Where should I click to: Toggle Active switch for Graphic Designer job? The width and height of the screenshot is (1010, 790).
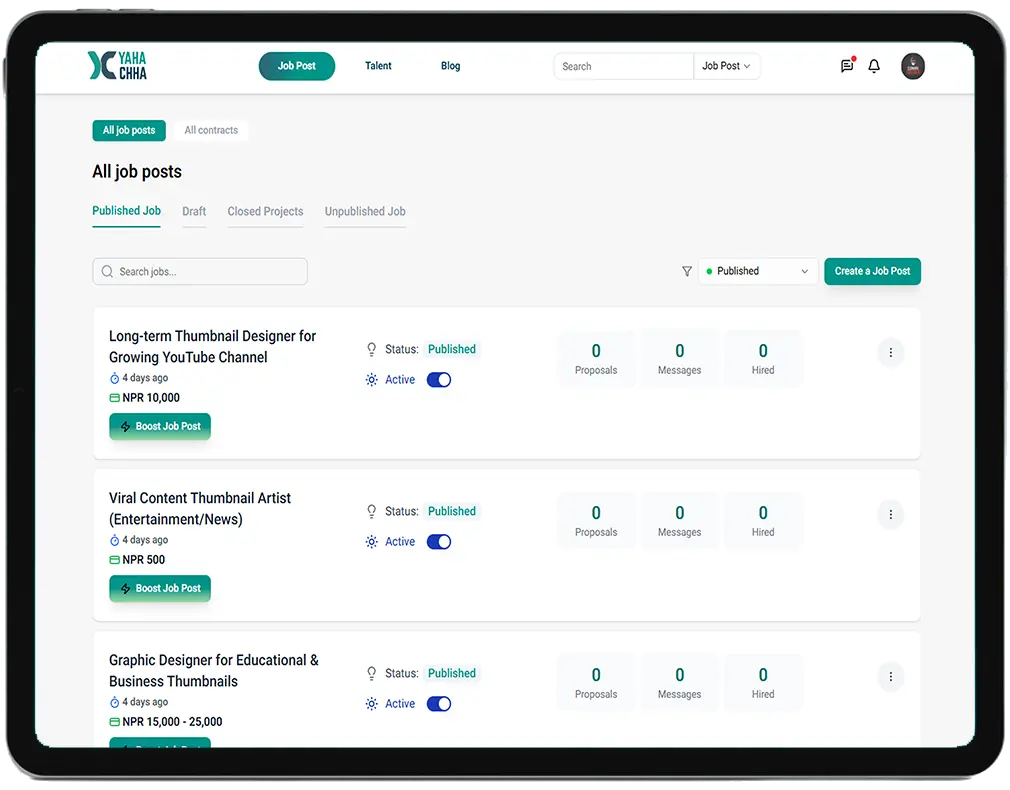[439, 704]
